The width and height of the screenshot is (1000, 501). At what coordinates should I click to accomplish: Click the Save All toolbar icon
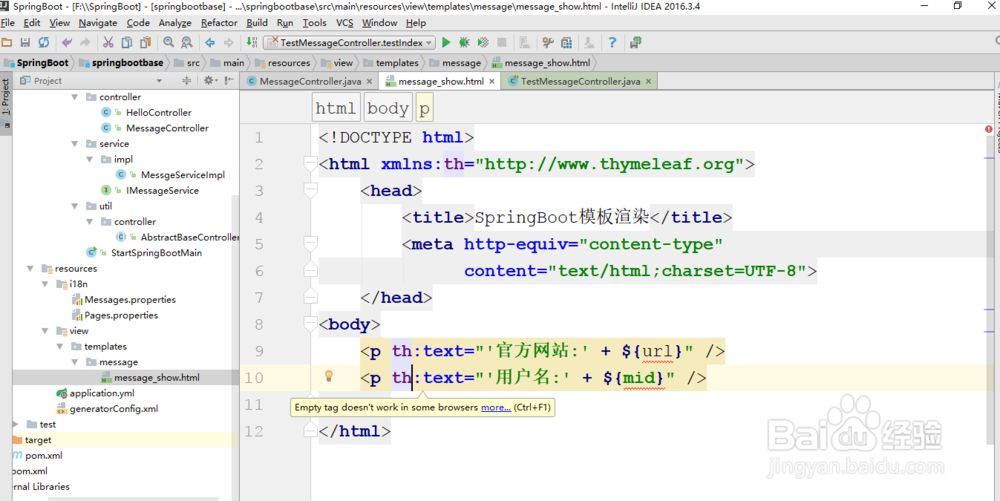pos(25,43)
